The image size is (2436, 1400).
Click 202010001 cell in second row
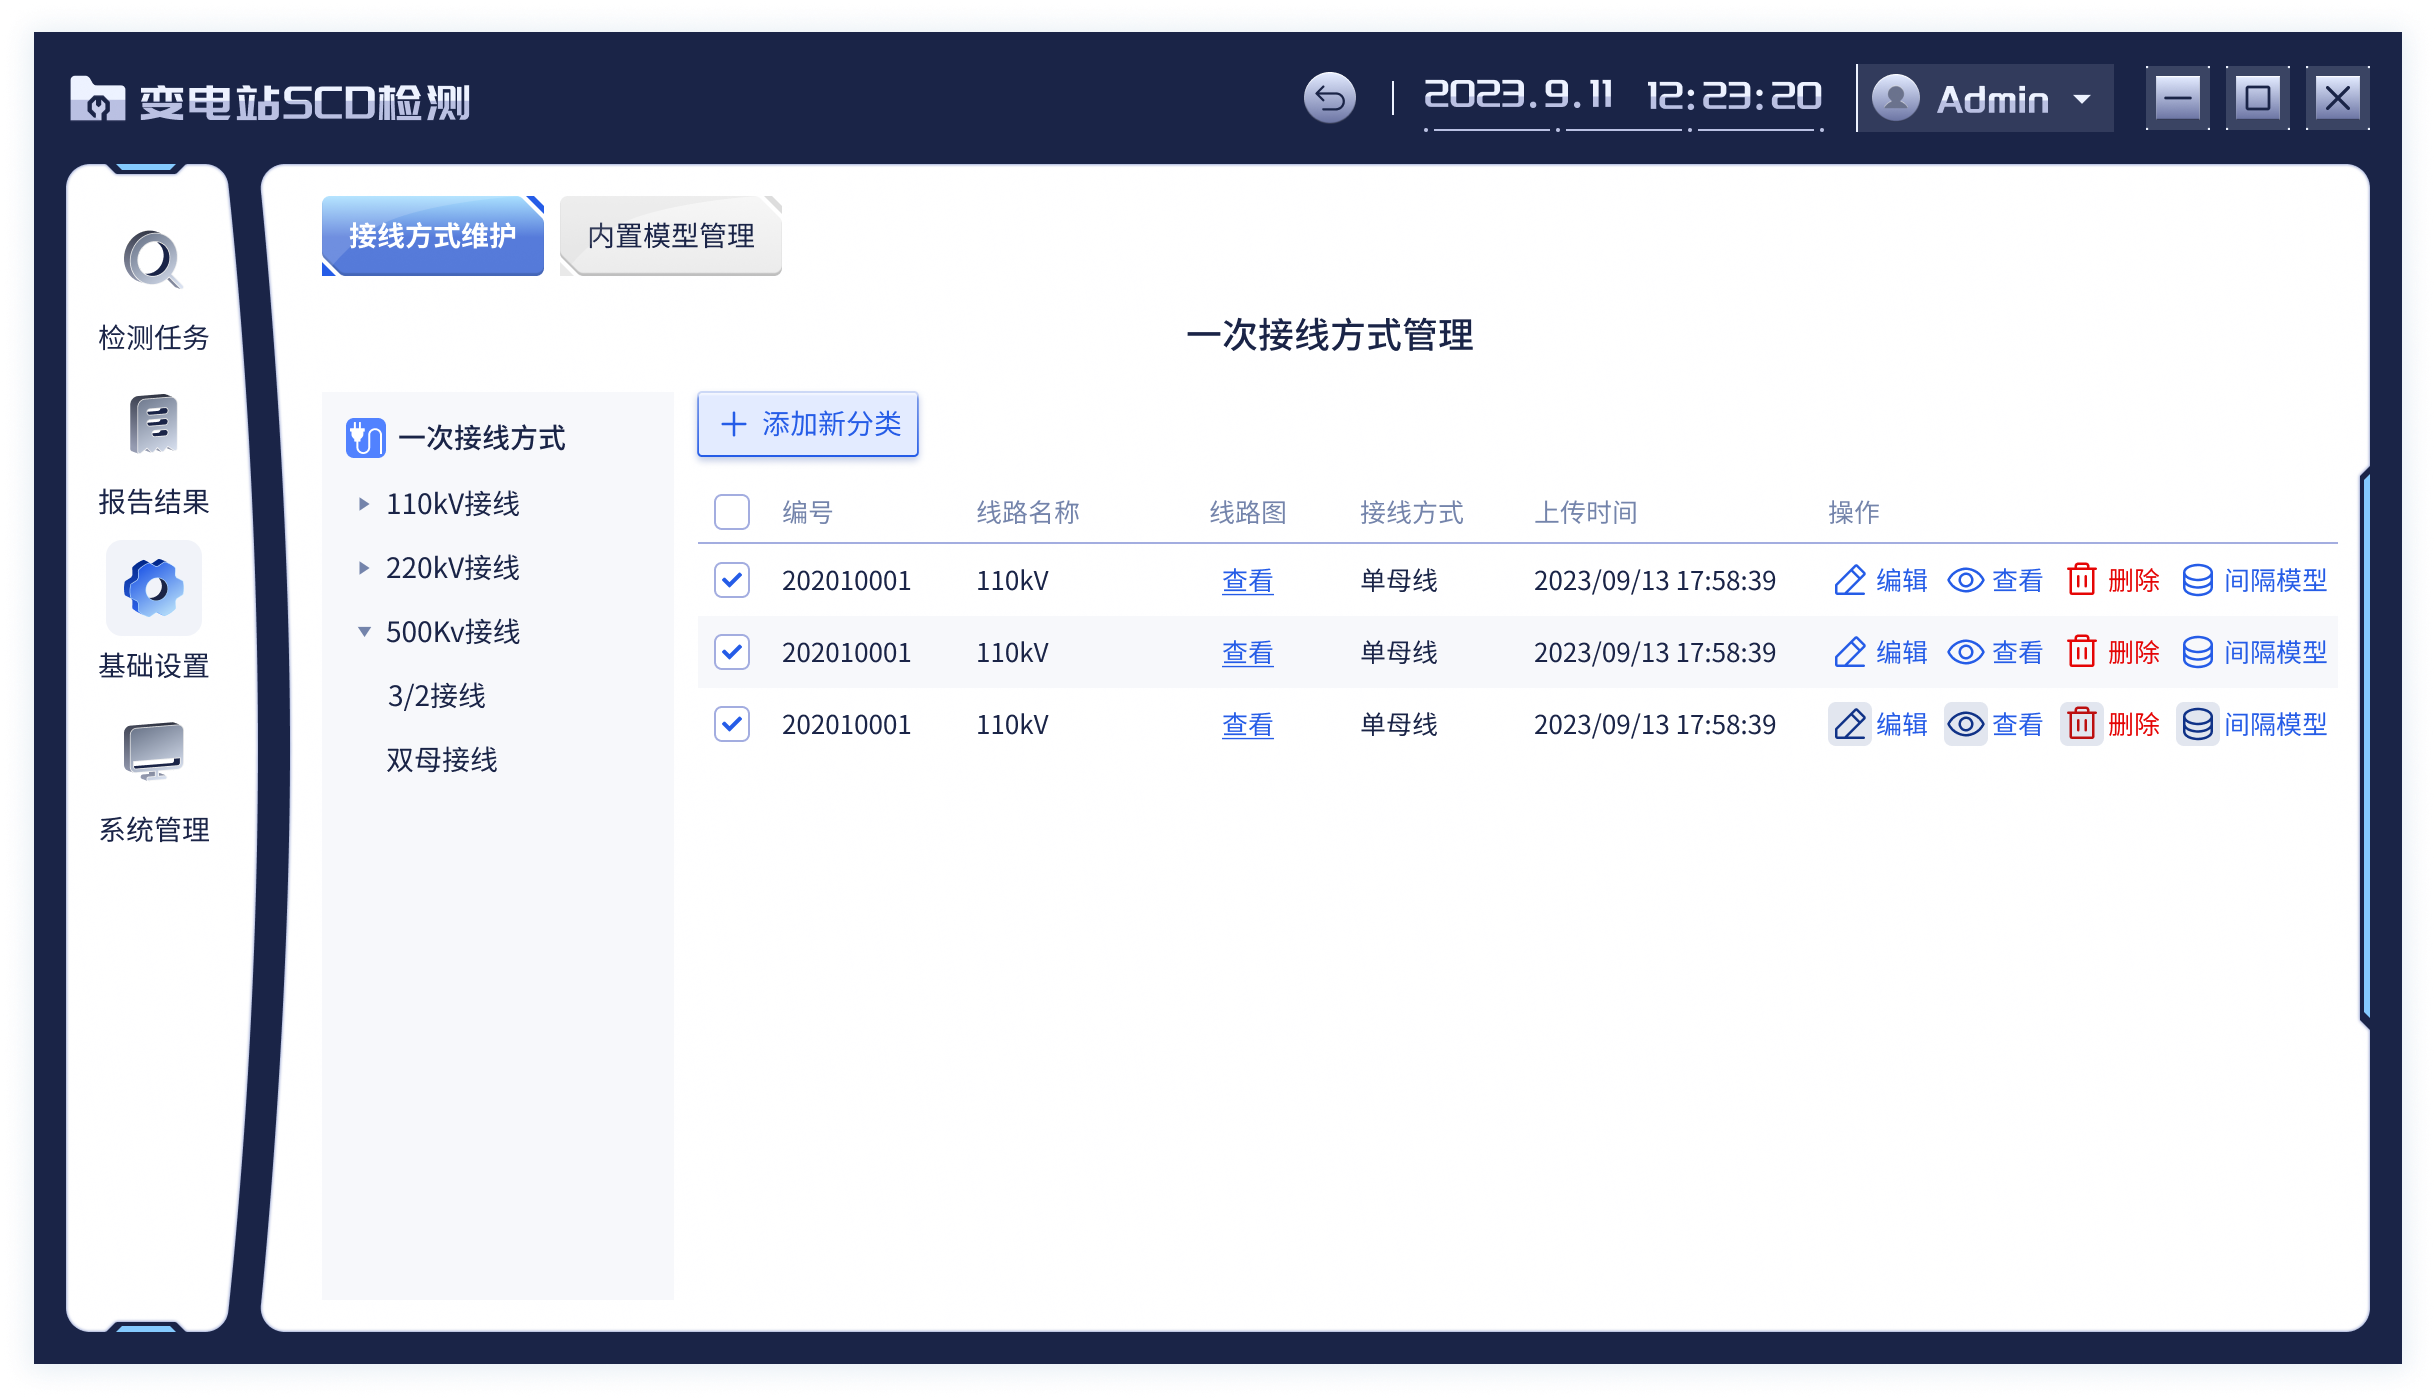846,653
